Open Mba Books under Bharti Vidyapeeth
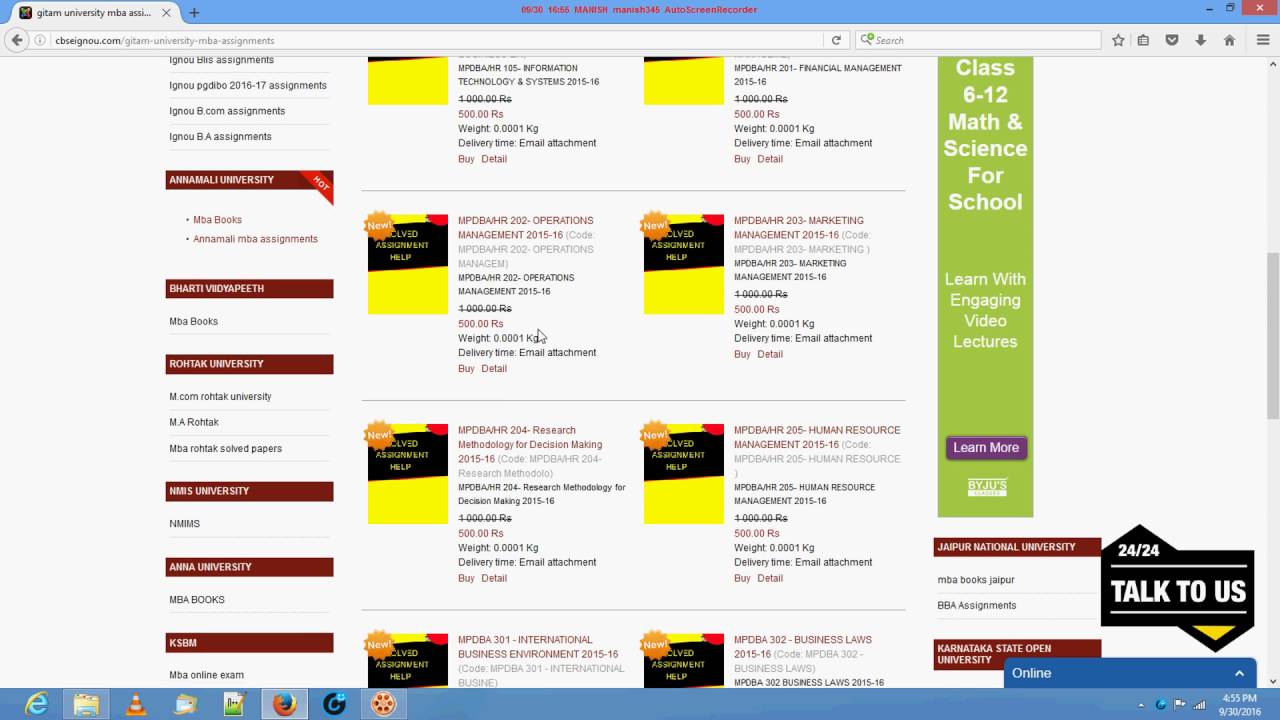This screenshot has width=1280, height=720. coord(193,322)
